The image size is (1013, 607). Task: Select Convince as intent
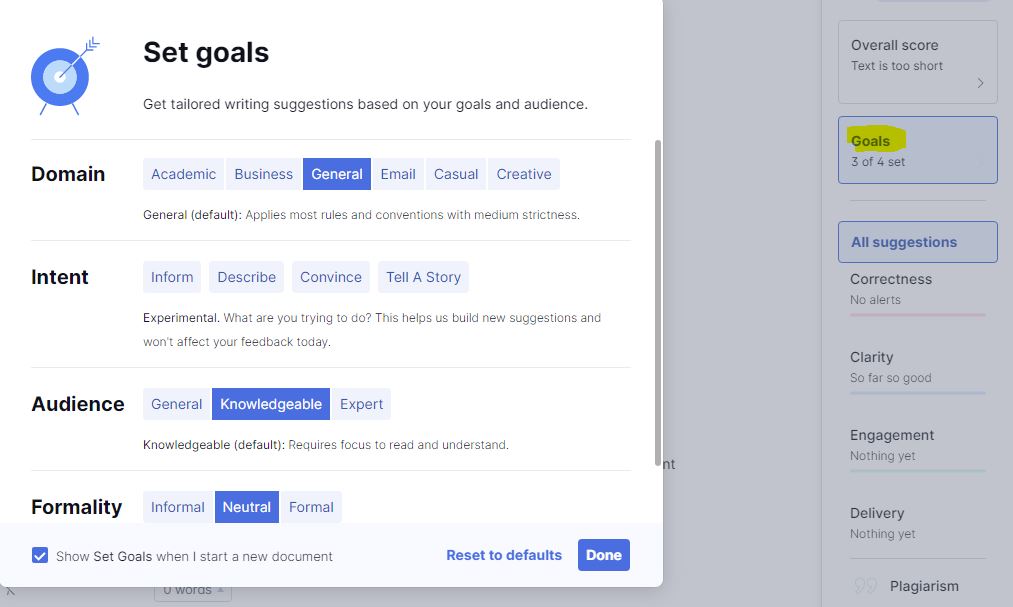[x=331, y=277]
